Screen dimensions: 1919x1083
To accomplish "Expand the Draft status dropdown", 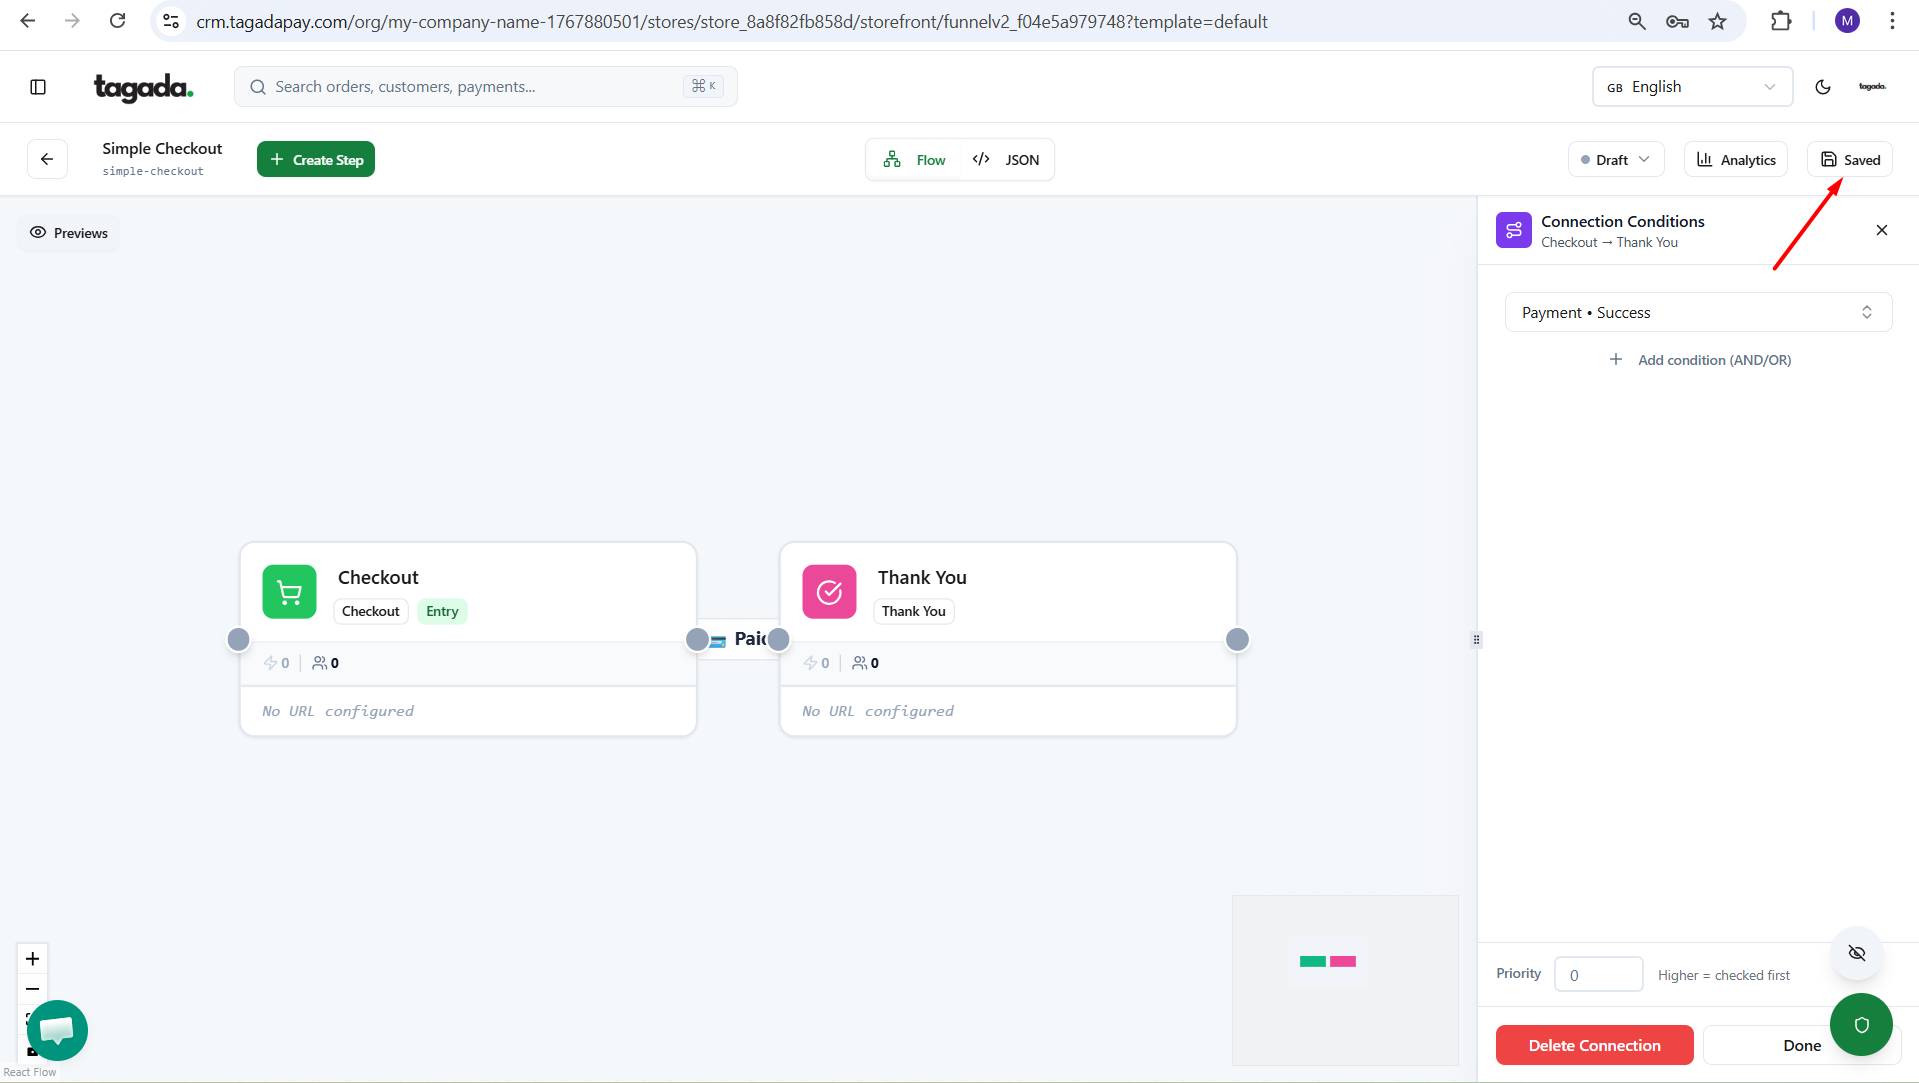I will (x=1615, y=160).
